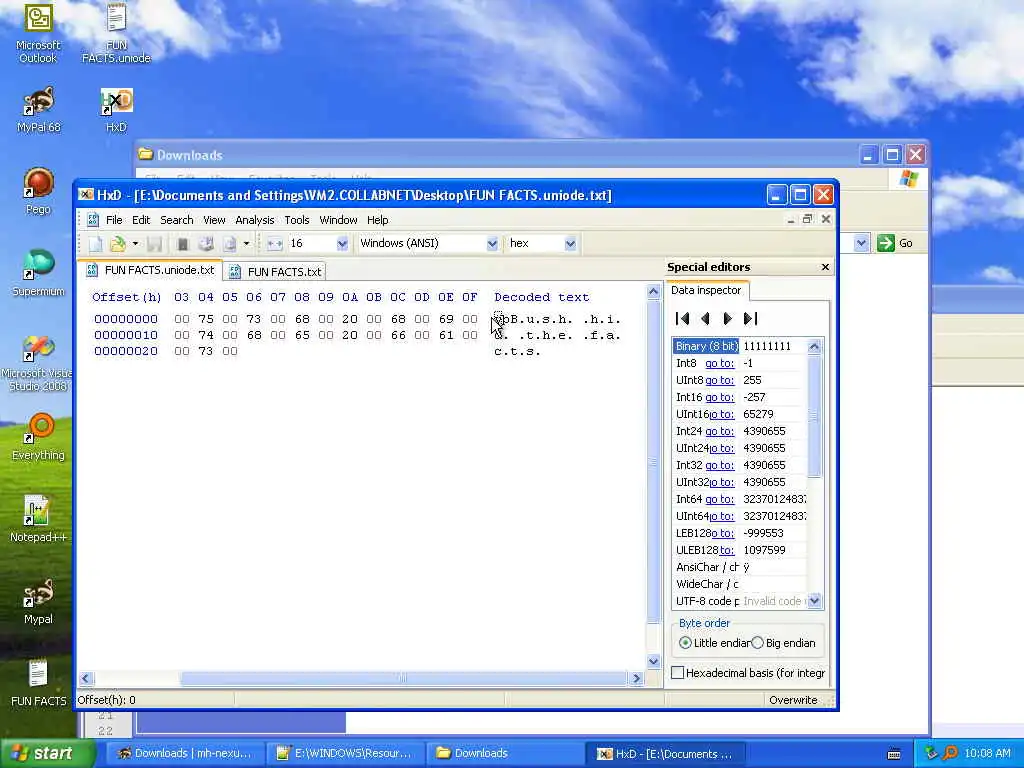This screenshot has height=768, width=1024.
Task: Open the HxD desktop shortcut icon
Action: tap(116, 111)
